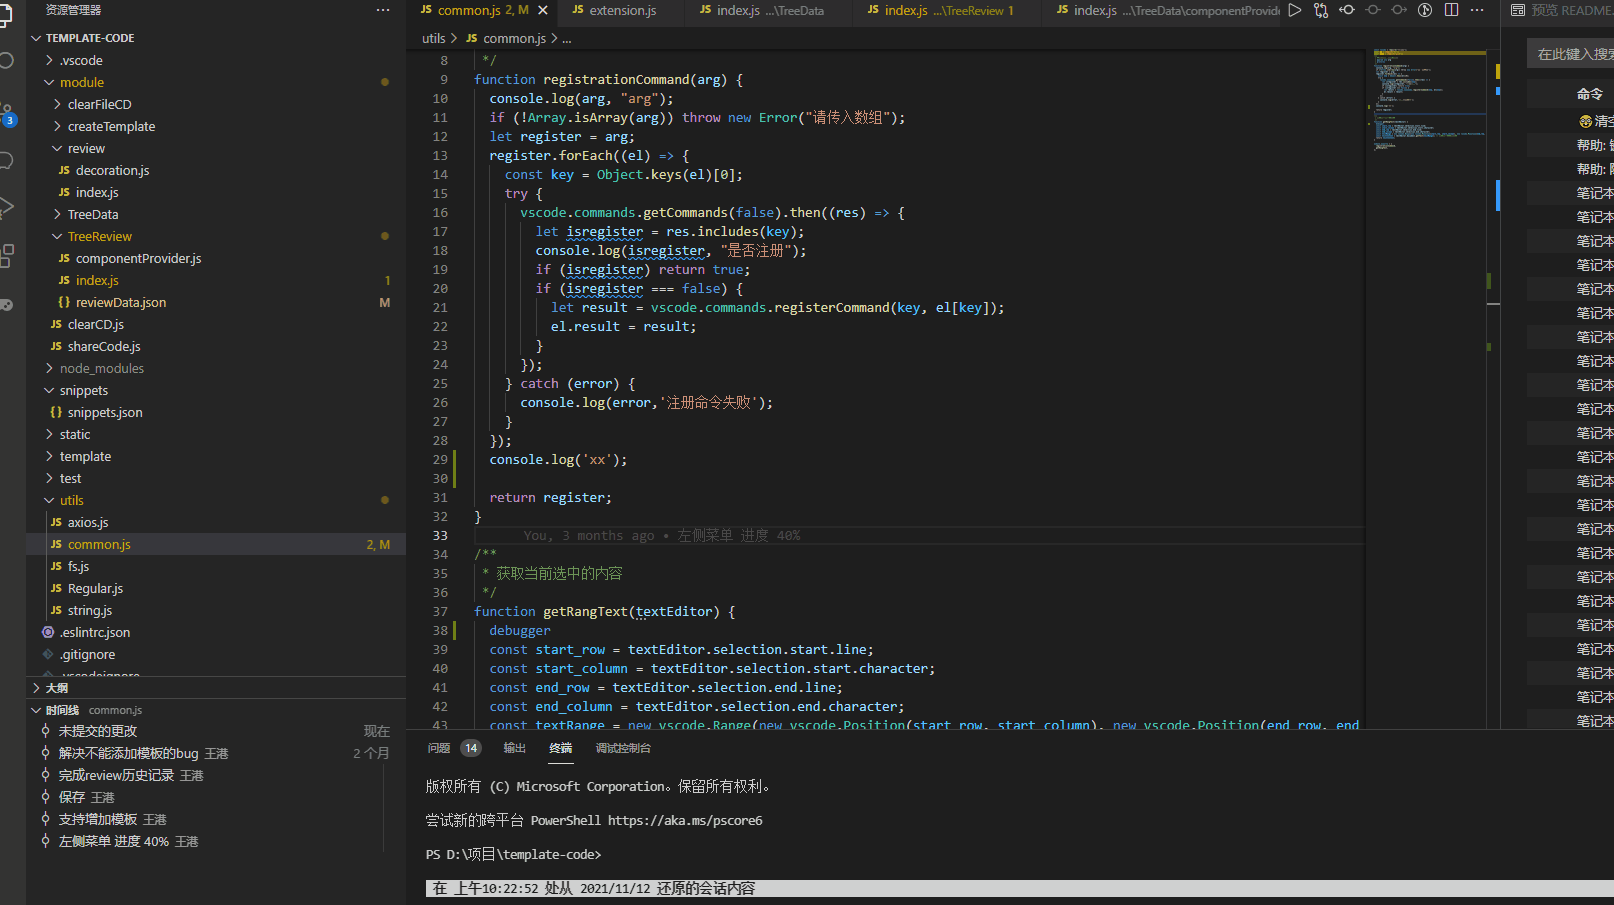Open the Extensions view in activity bar
This screenshot has height=905, width=1614.
coord(6,255)
